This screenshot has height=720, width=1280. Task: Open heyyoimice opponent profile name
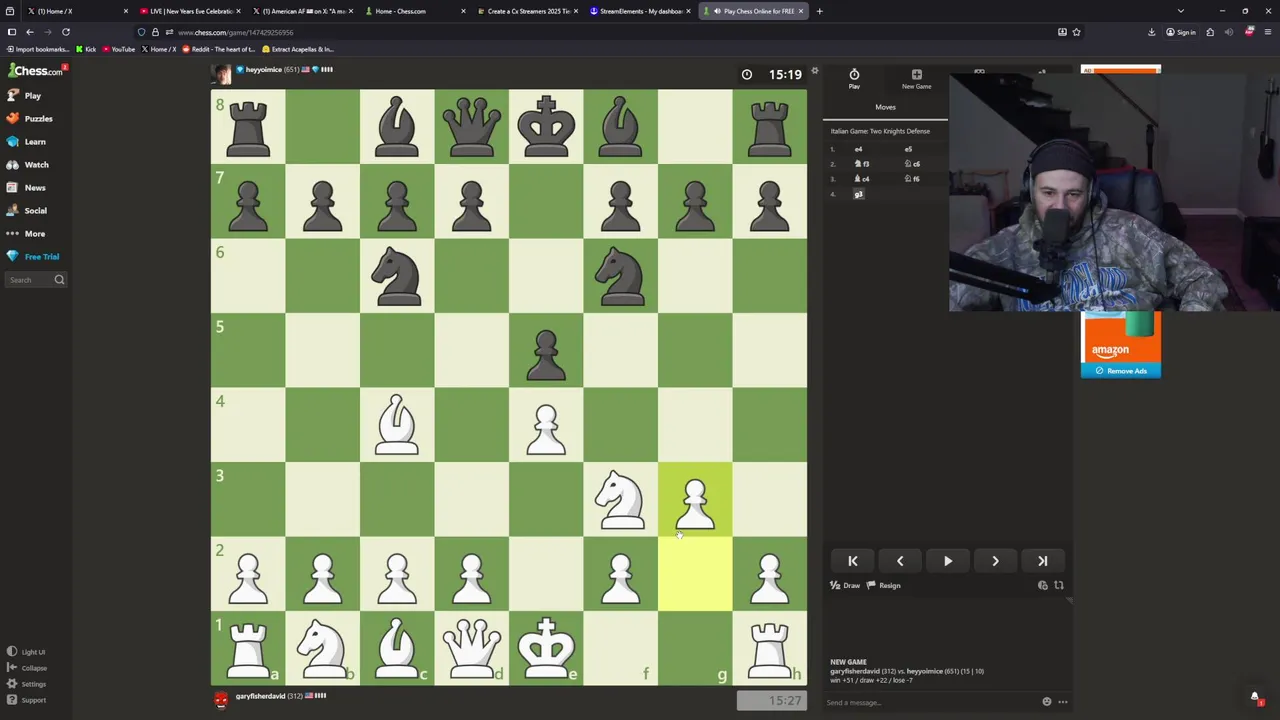coord(264,70)
